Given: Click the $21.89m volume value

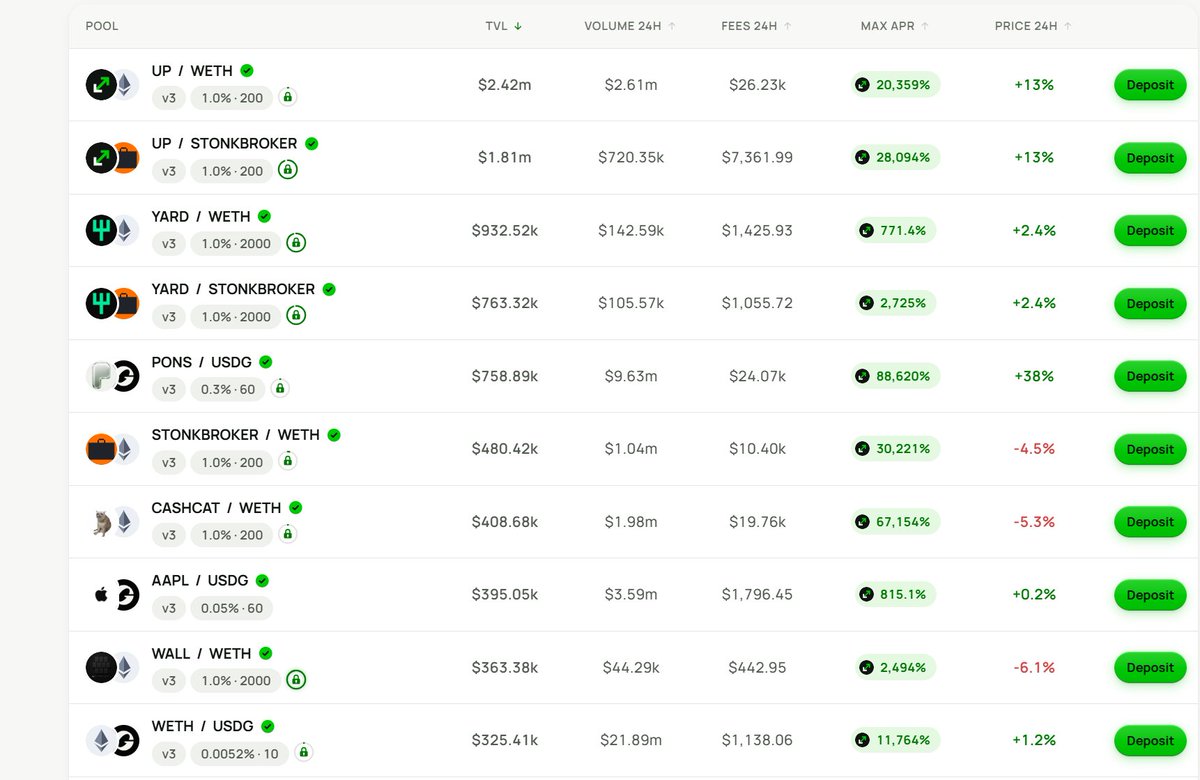Looking at the screenshot, I should [631, 741].
